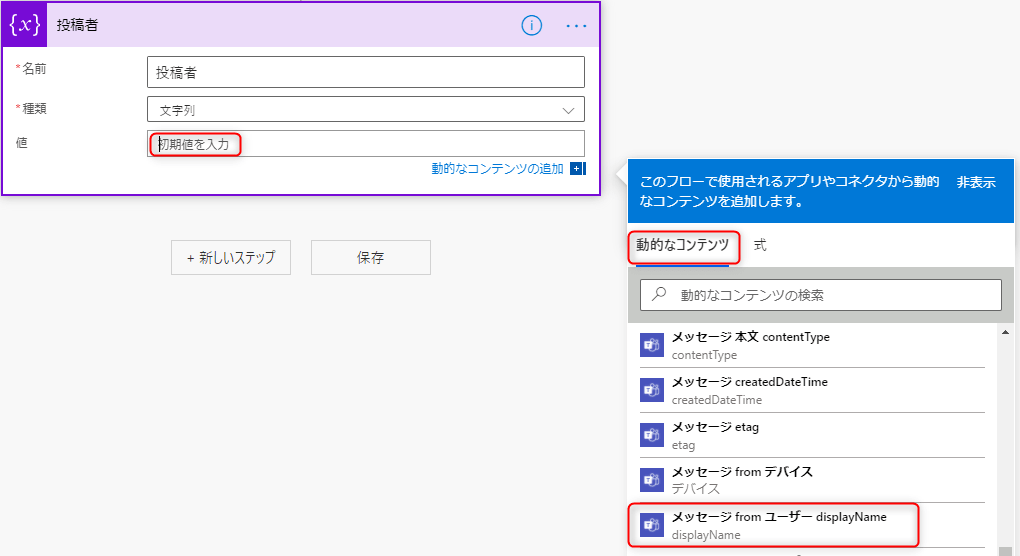
Task: Click Teams icon next to メッセージ createdDateTime
Action: click(651, 391)
